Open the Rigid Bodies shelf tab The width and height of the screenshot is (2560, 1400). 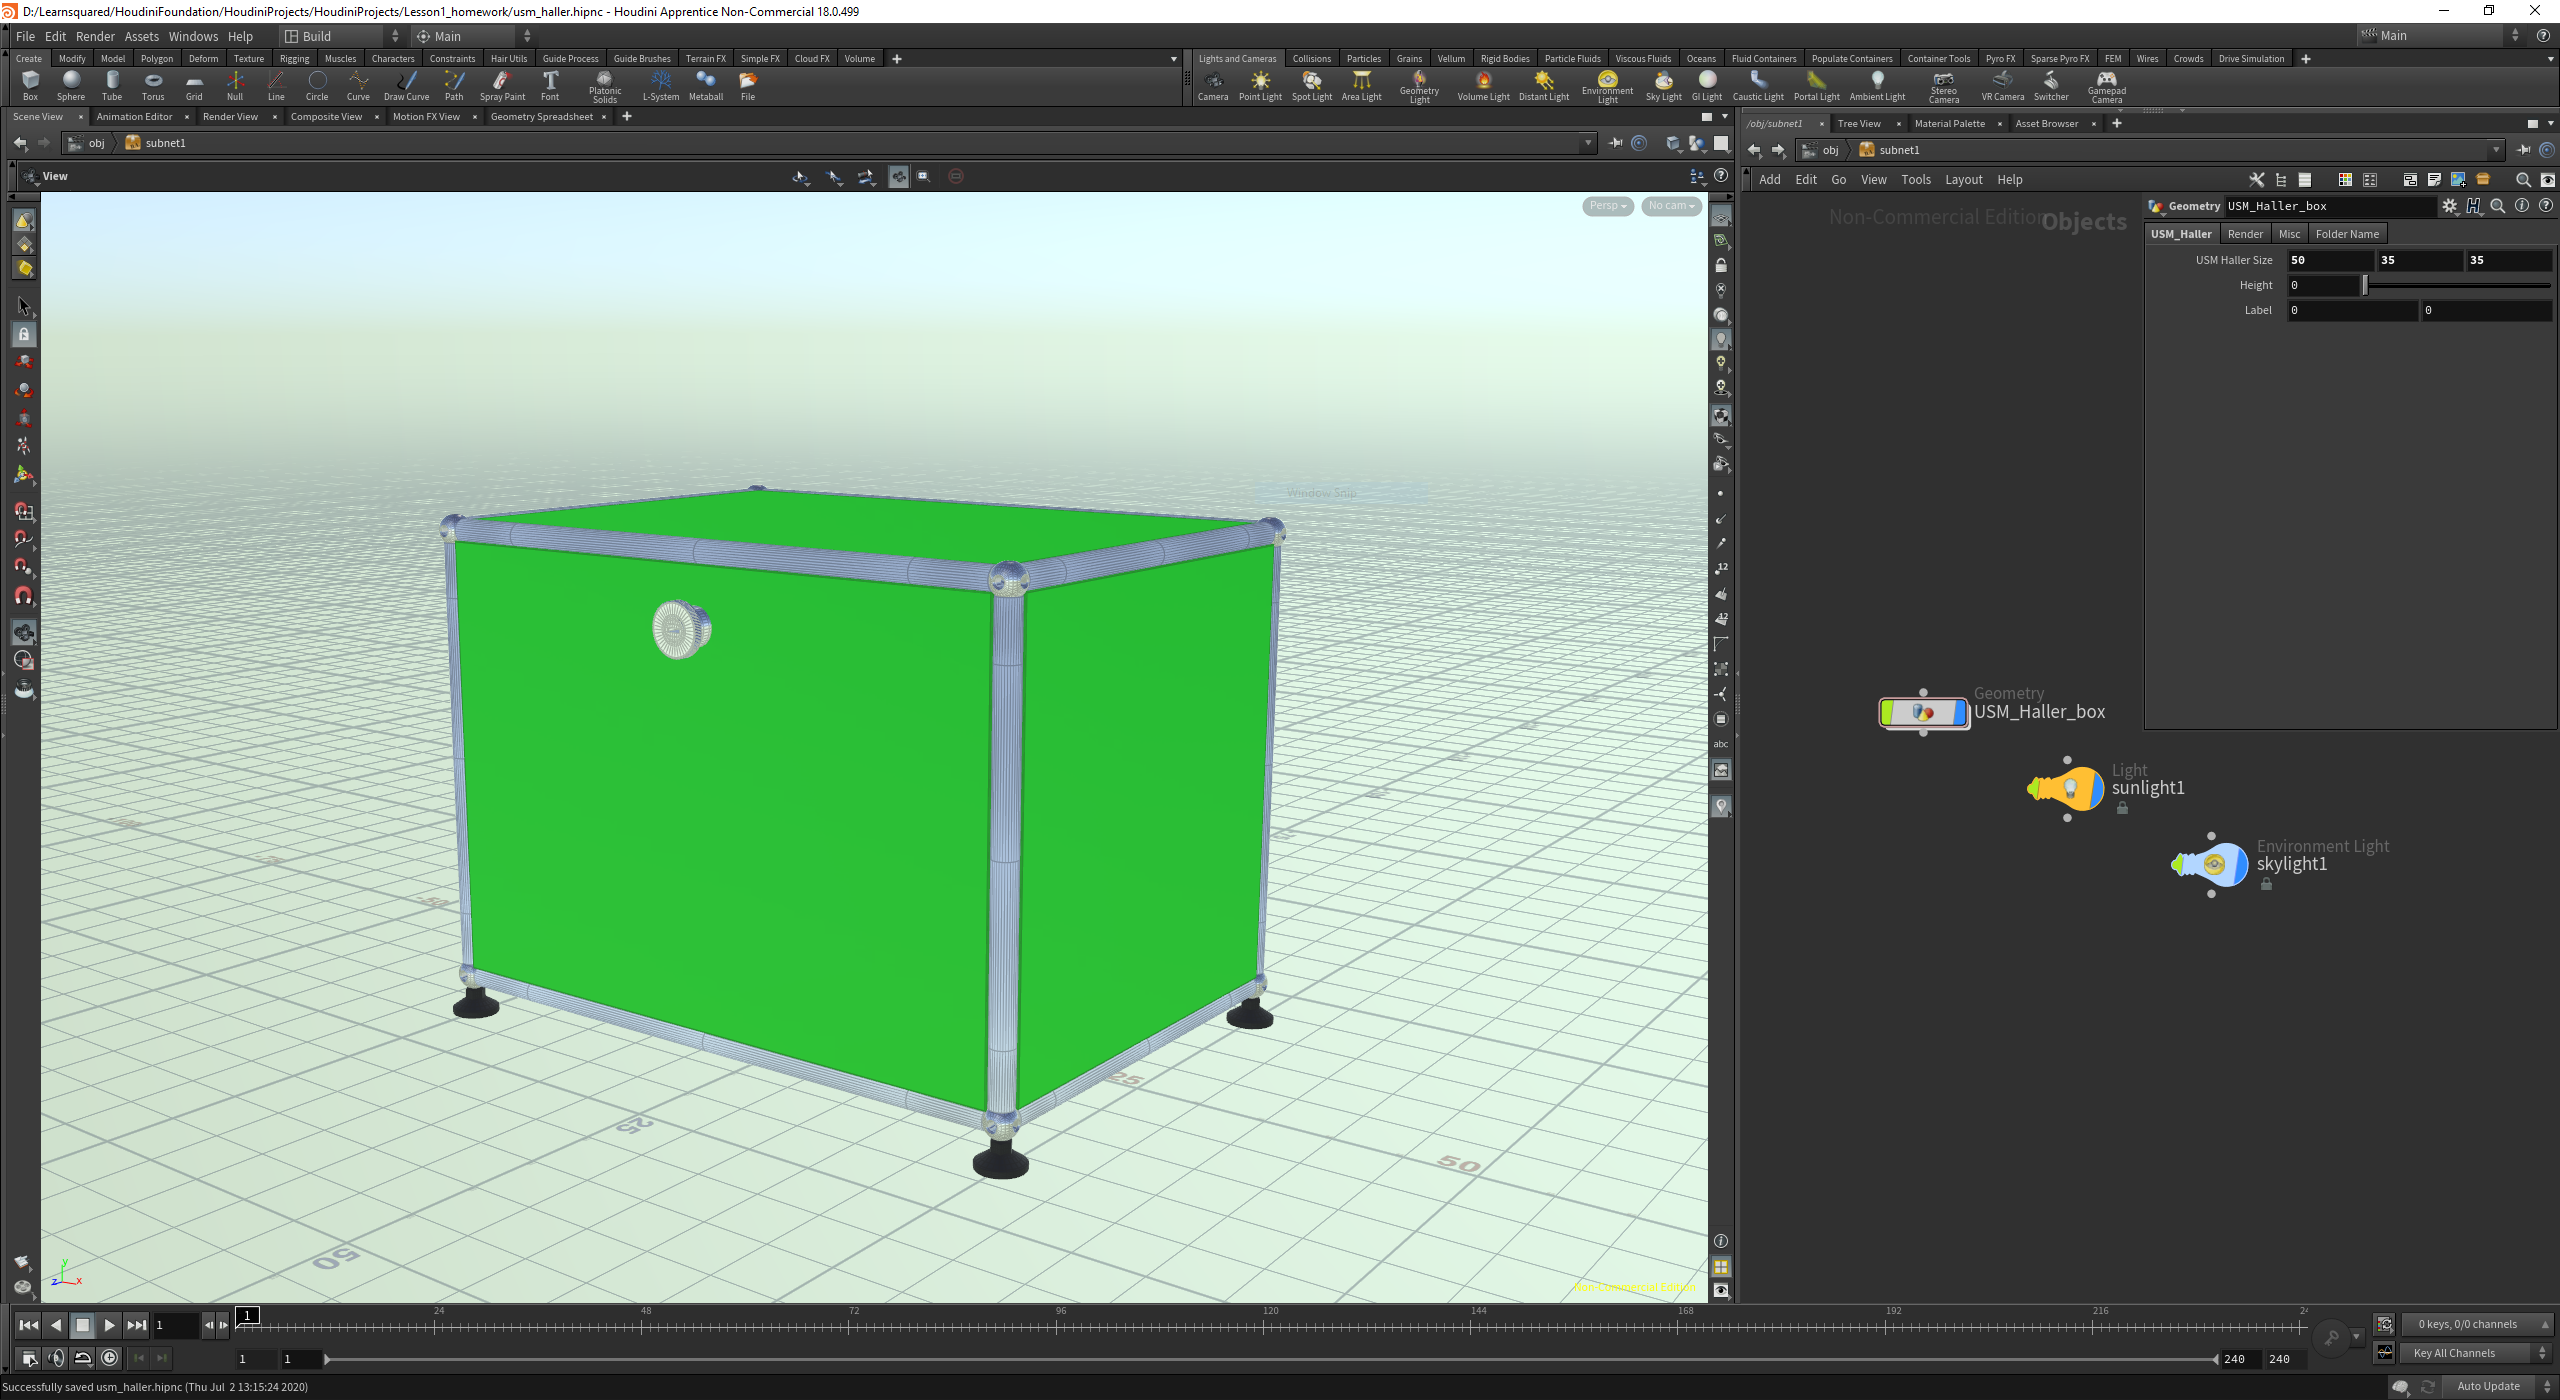point(1504,59)
